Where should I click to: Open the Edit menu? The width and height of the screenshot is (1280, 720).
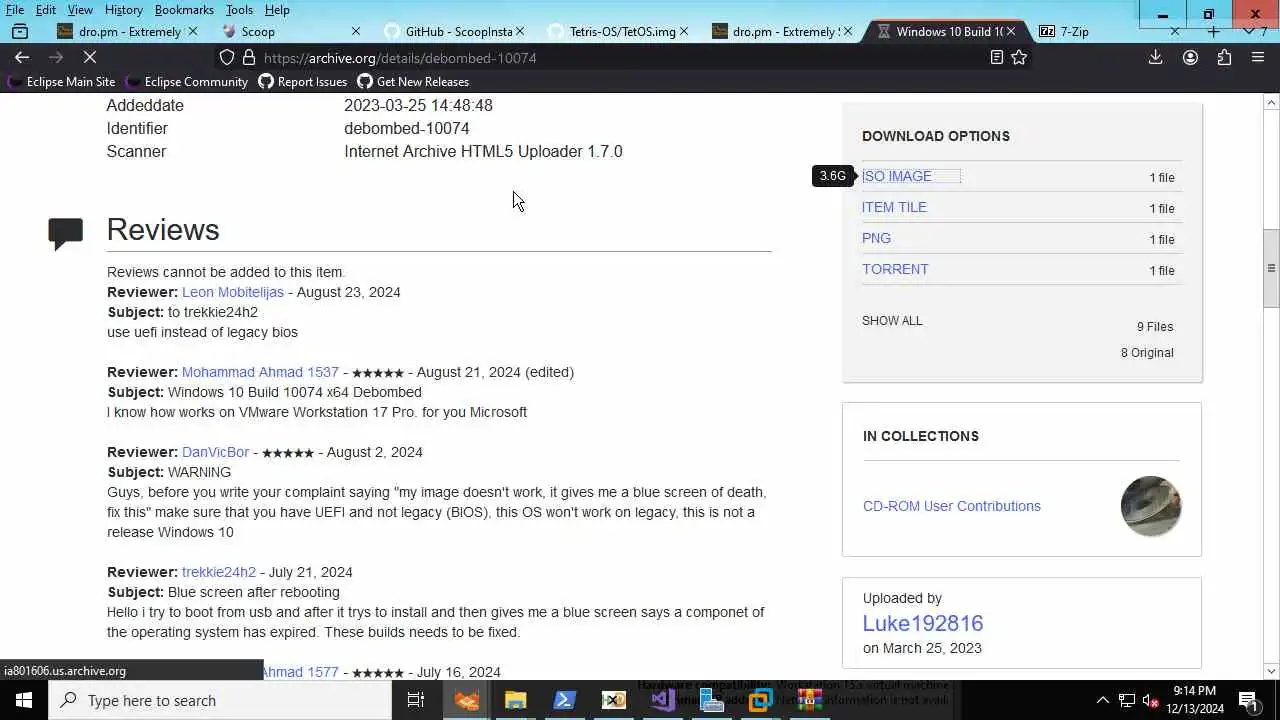coord(46,9)
